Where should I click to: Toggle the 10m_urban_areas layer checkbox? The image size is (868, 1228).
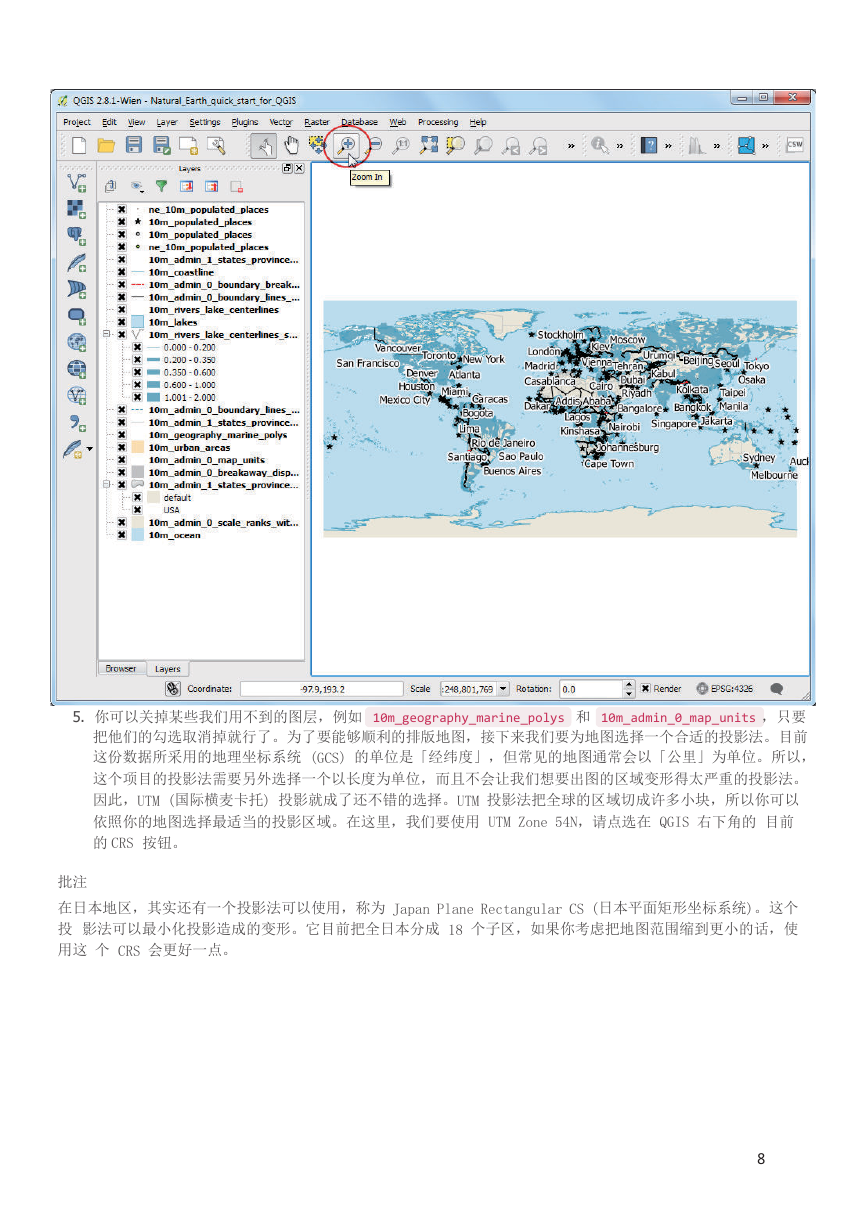[122, 448]
